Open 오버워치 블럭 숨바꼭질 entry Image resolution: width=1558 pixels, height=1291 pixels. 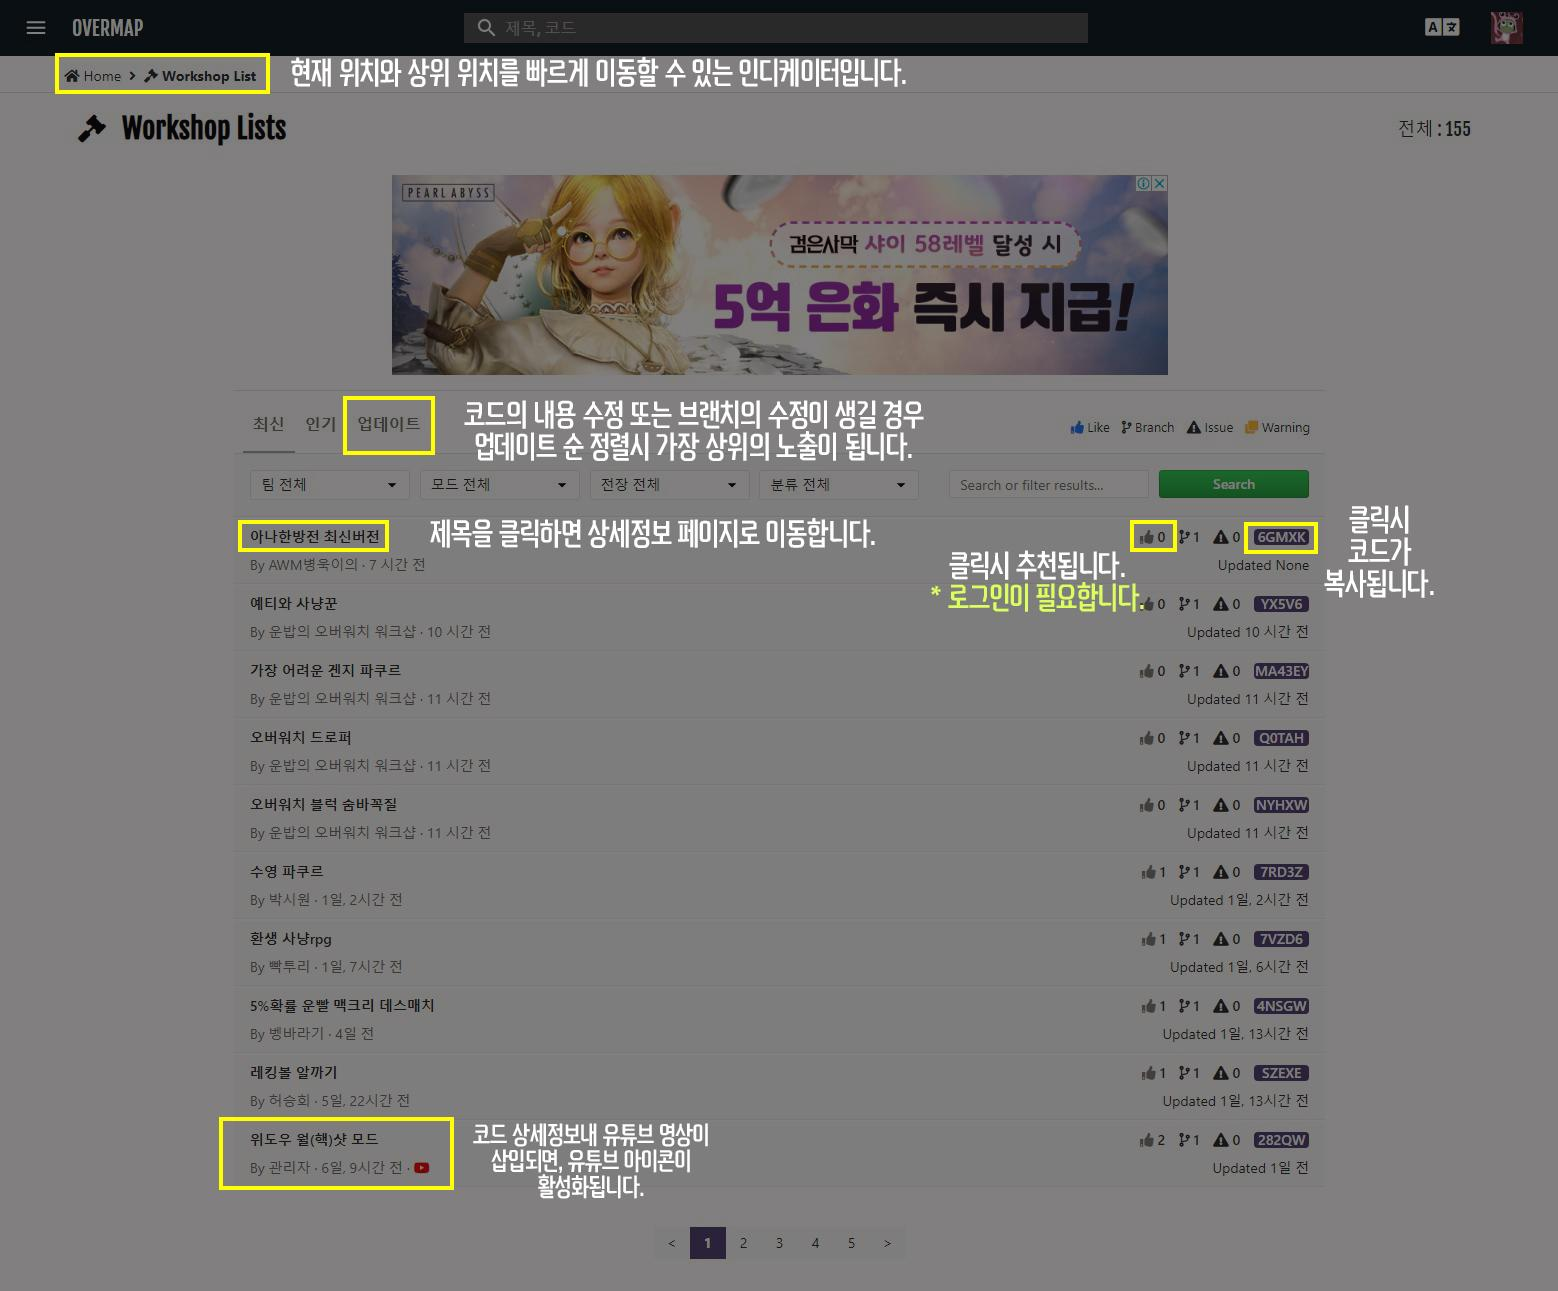pos(323,804)
